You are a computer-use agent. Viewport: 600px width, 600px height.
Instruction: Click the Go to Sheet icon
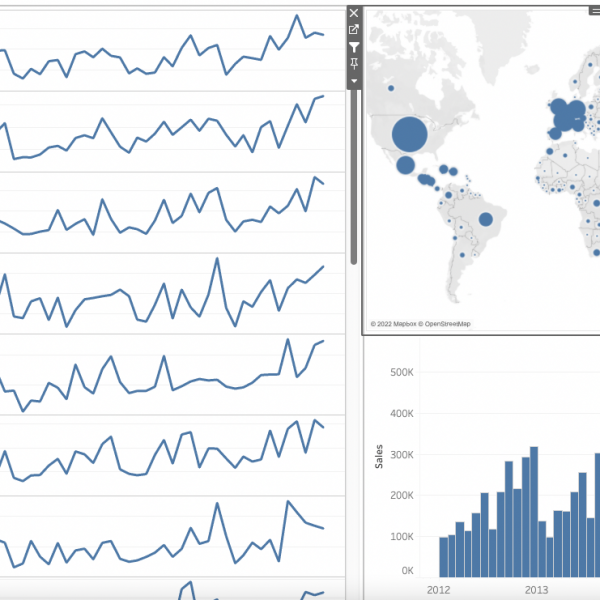354,30
